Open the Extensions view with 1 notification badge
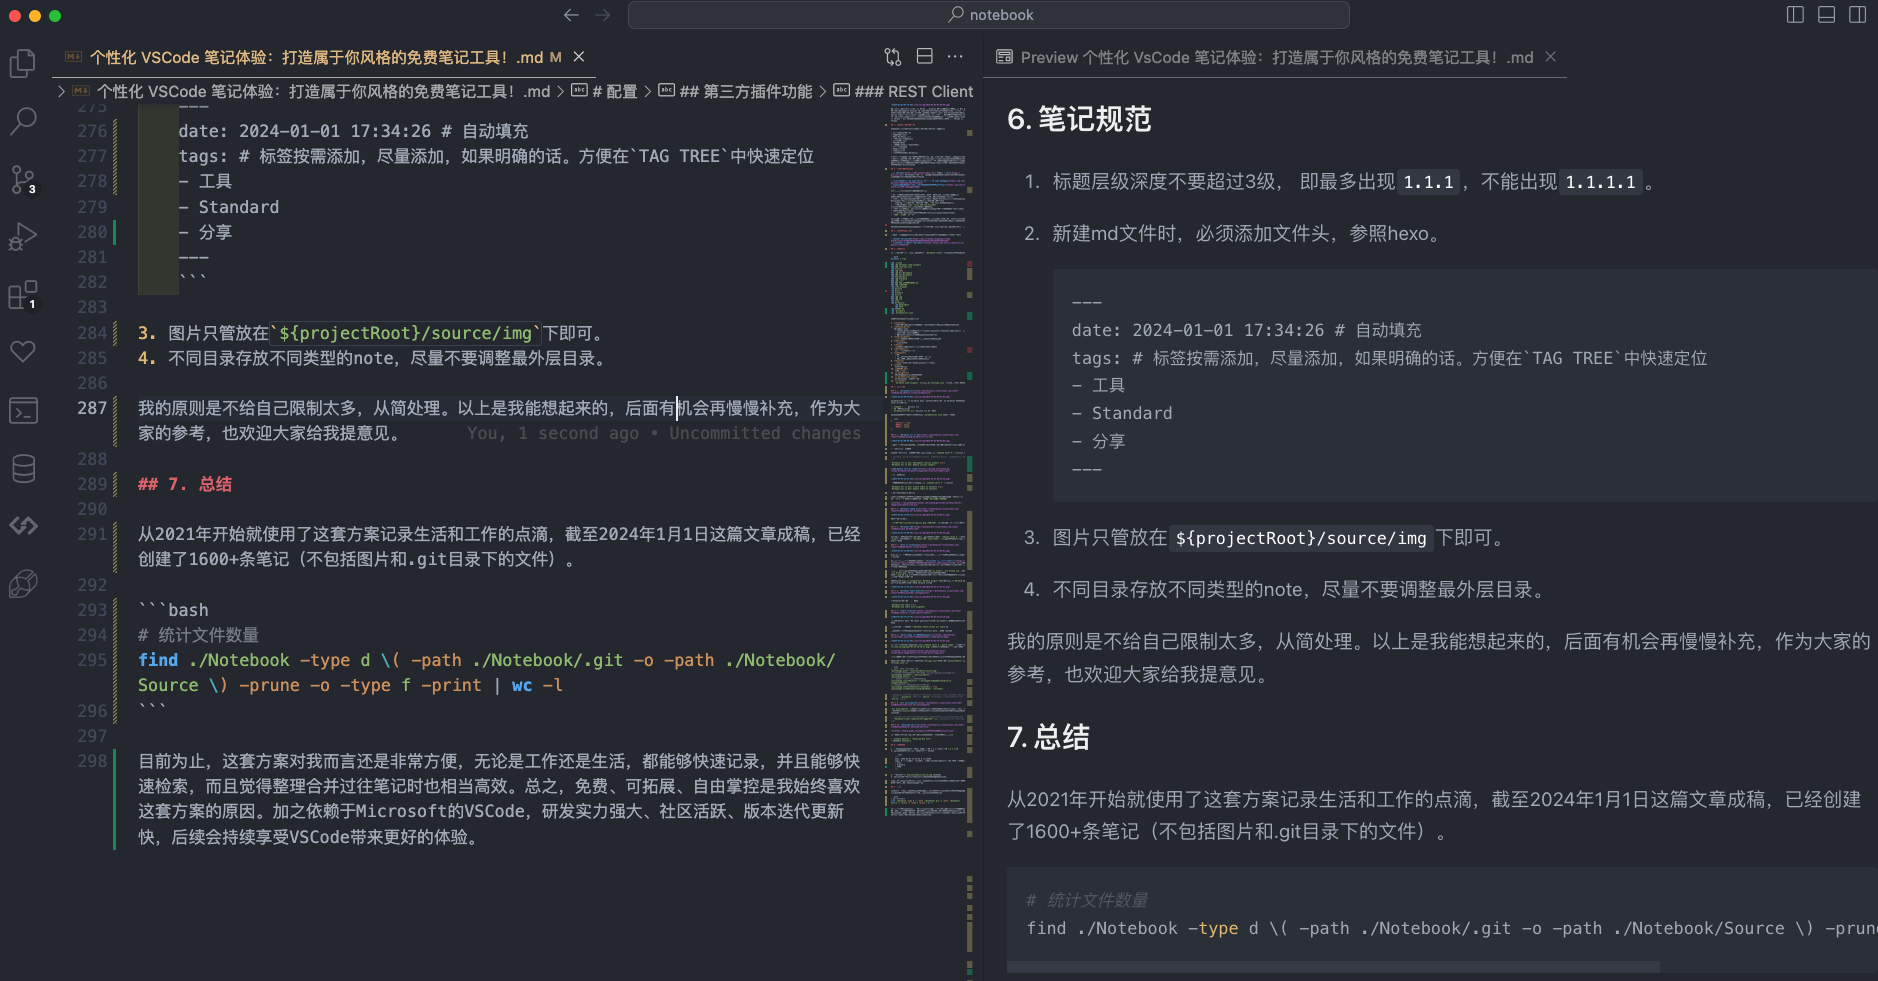The height and width of the screenshot is (981, 1878). click(x=23, y=294)
